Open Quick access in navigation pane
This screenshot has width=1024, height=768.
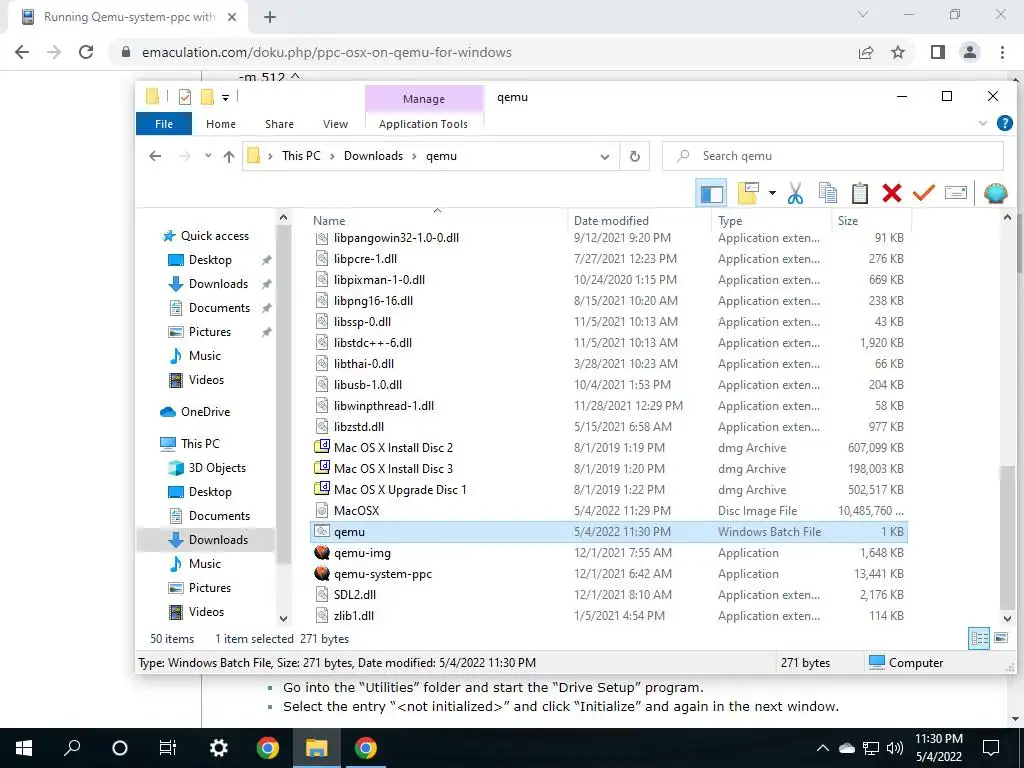(x=206, y=236)
